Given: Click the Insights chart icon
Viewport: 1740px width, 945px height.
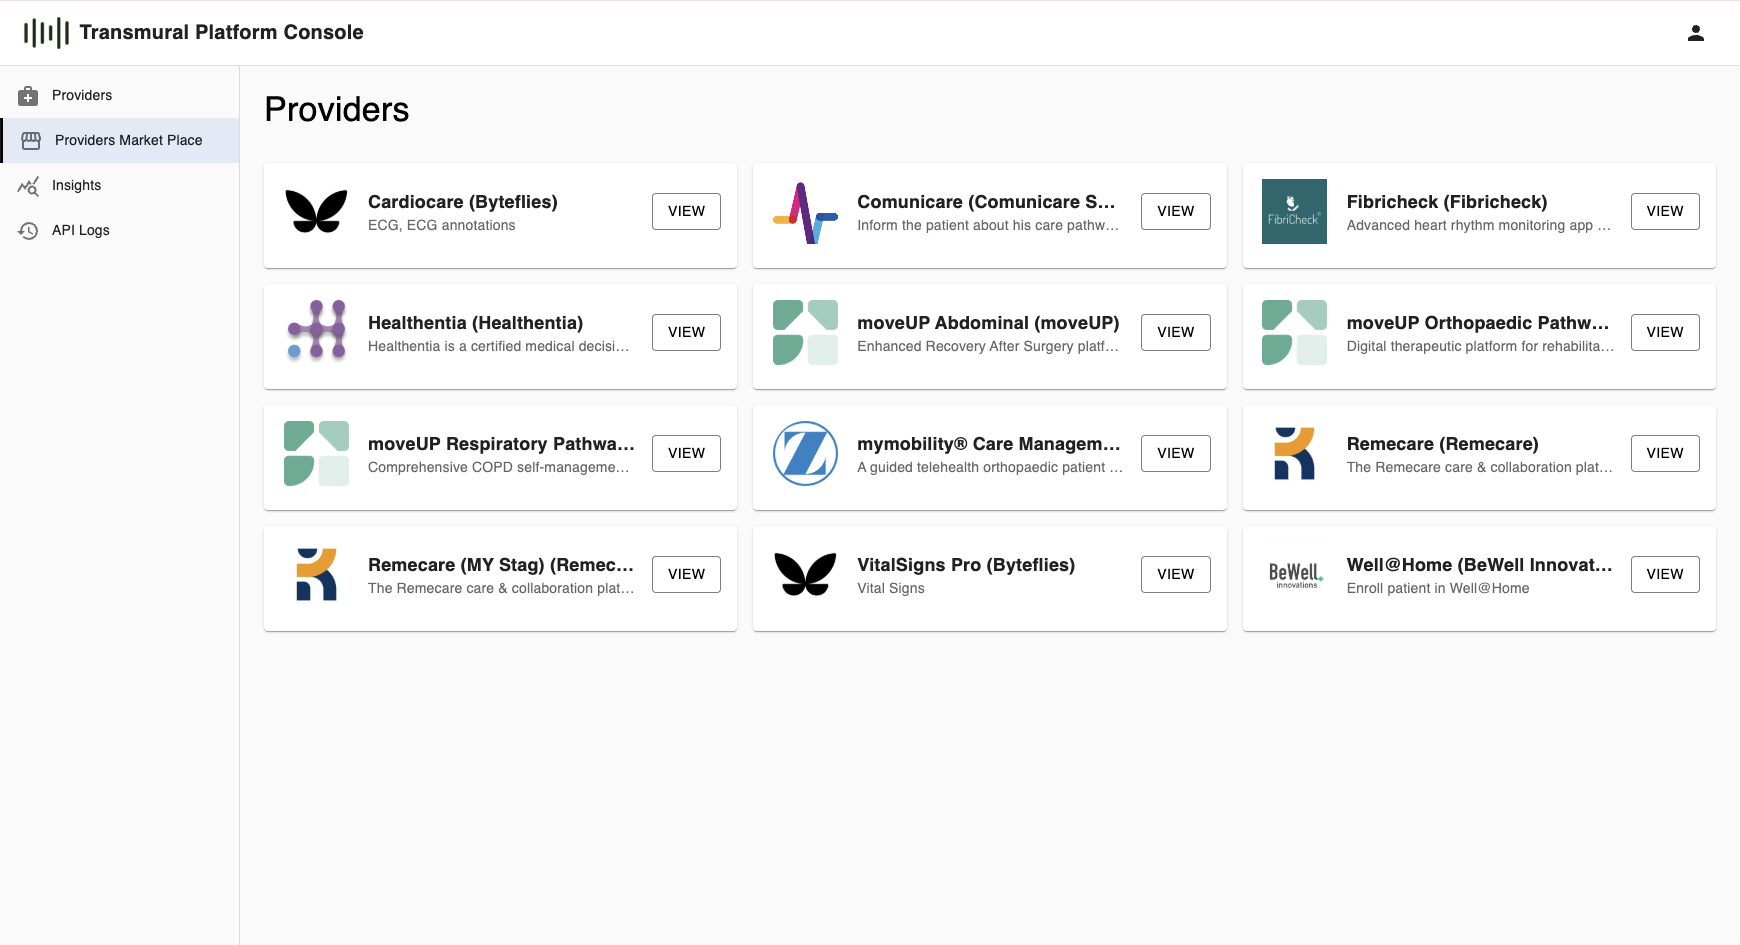Looking at the screenshot, I should (30, 185).
